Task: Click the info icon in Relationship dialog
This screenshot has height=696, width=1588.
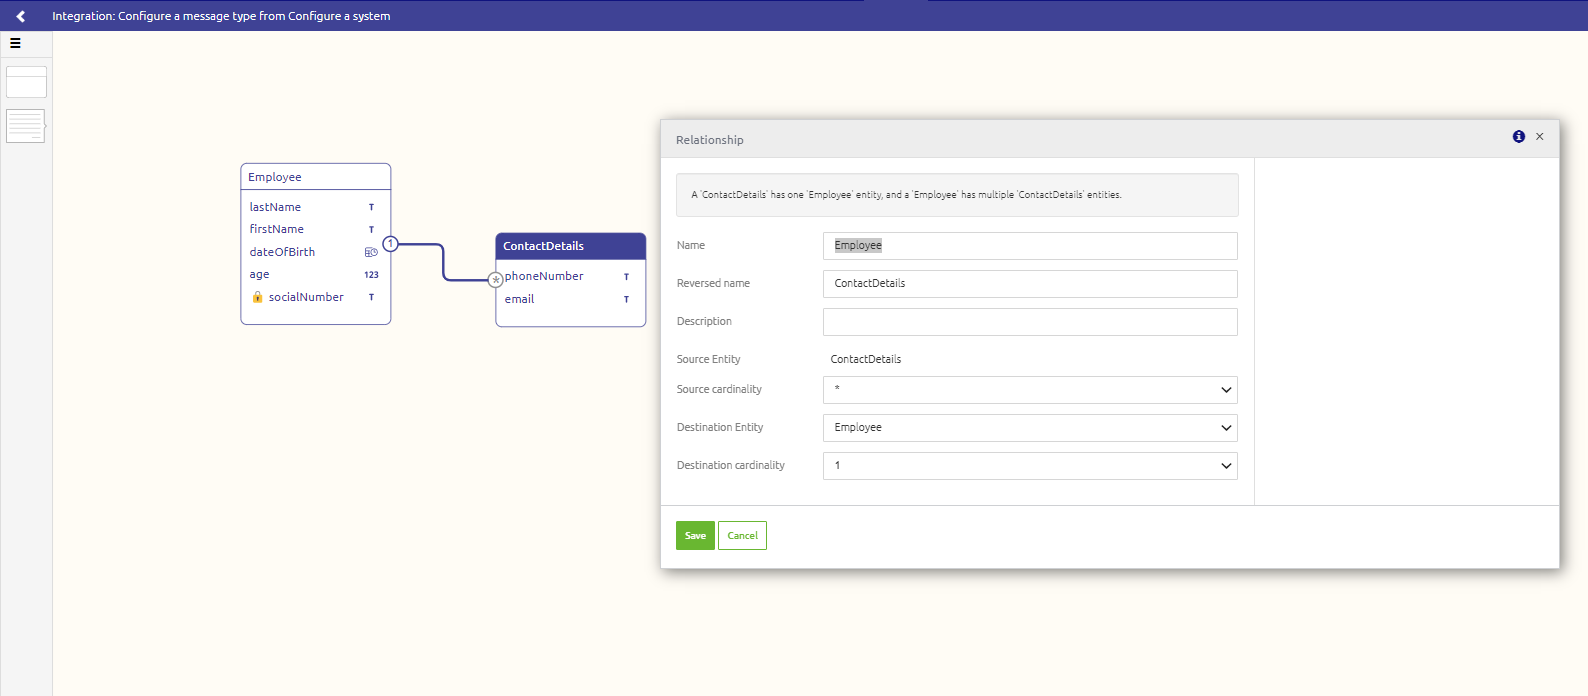Action: [1518, 137]
